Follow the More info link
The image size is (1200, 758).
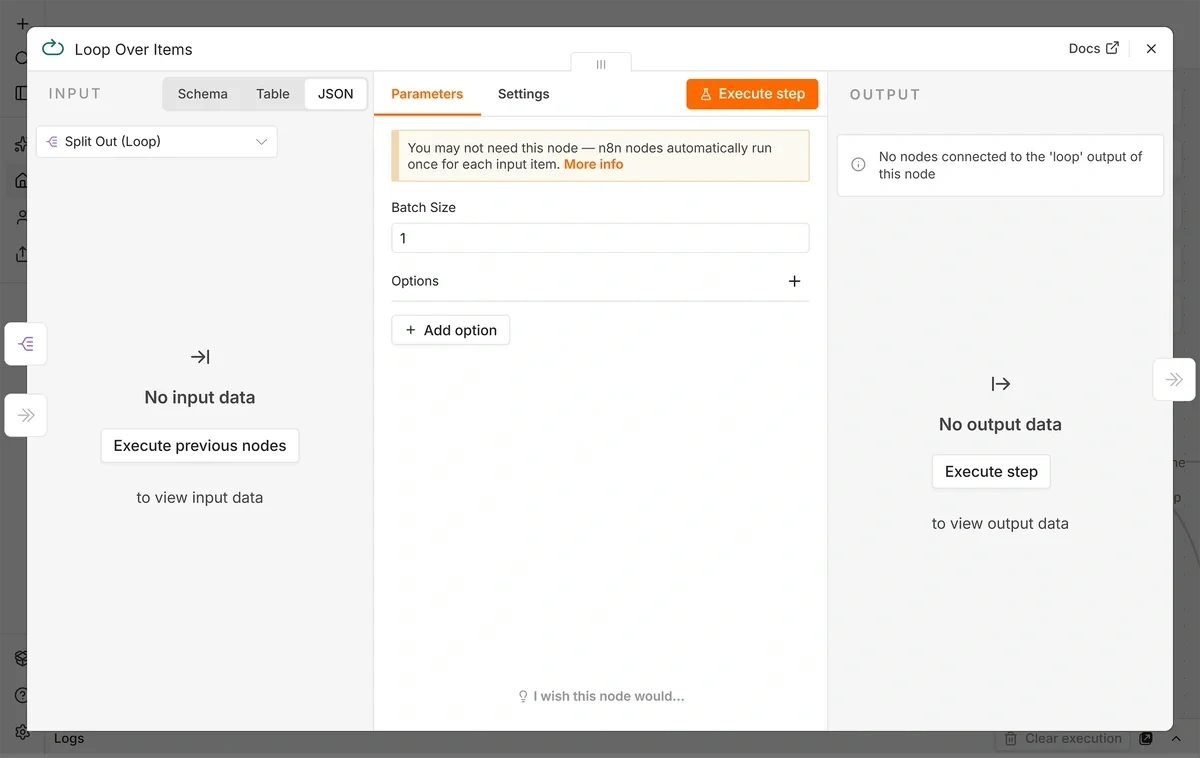594,164
